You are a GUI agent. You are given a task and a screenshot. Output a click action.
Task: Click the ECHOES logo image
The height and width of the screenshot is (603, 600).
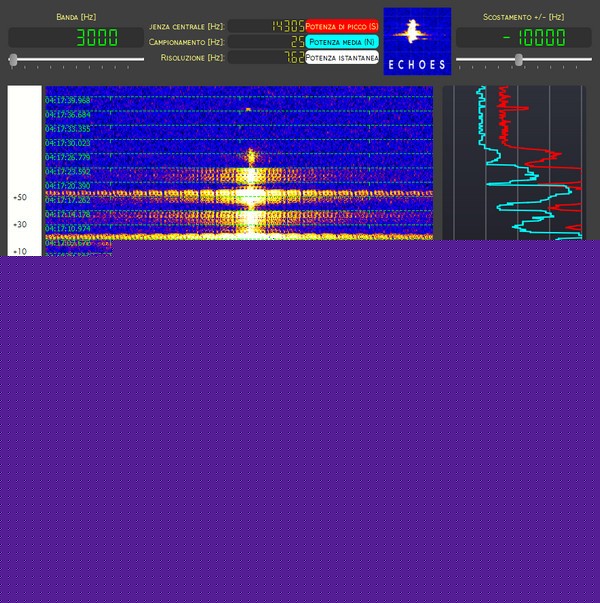click(417, 41)
